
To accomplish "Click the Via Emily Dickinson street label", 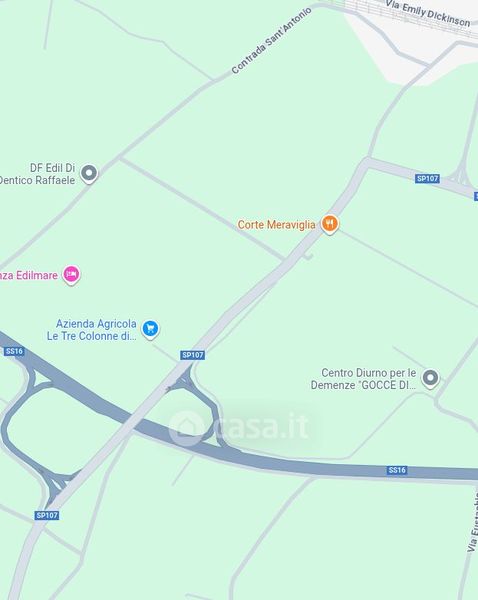I will pos(428,13).
